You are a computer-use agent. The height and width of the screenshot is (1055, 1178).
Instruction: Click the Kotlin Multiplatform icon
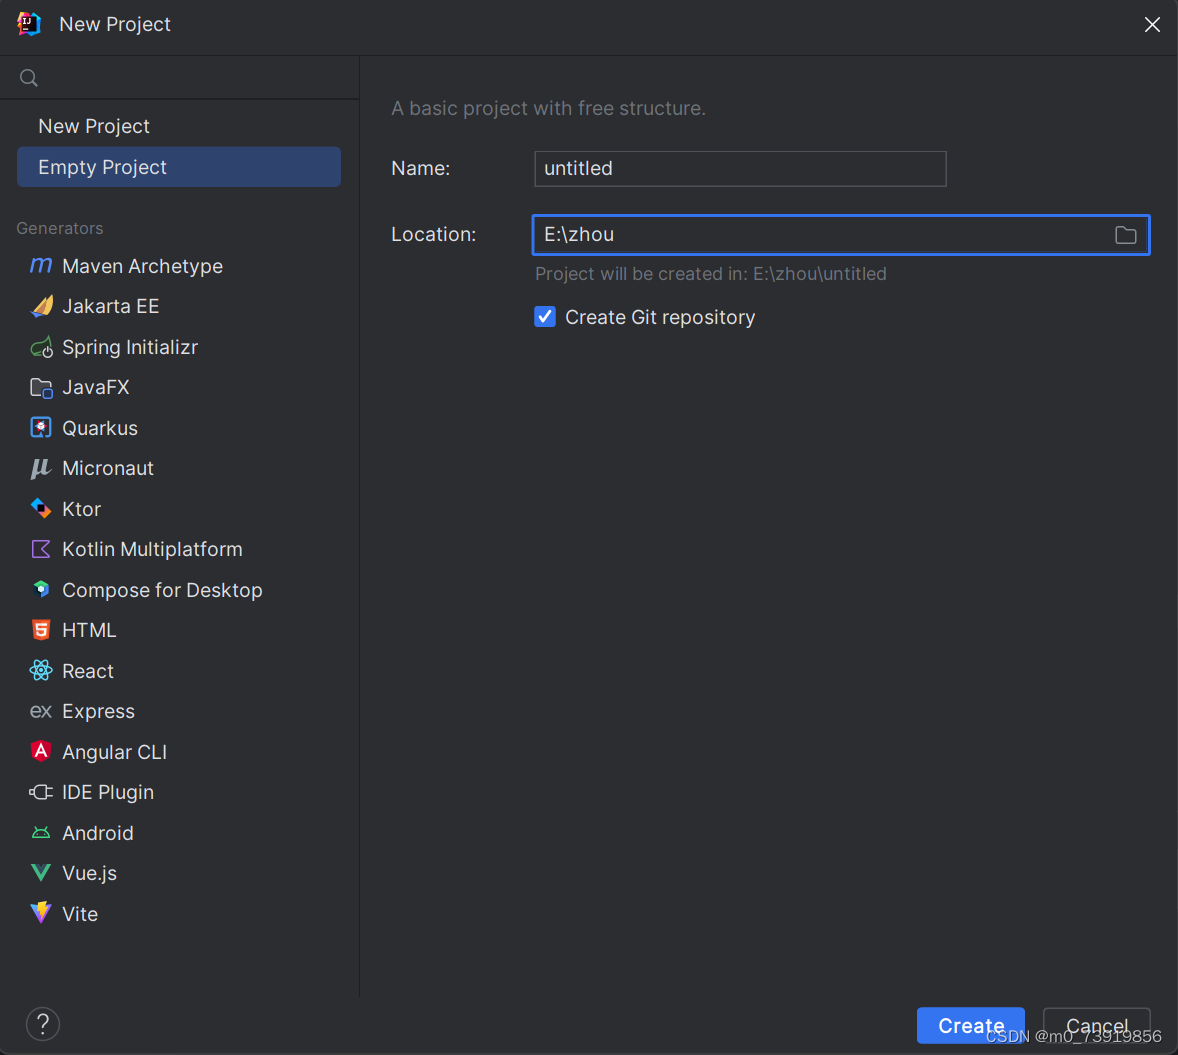coord(41,549)
